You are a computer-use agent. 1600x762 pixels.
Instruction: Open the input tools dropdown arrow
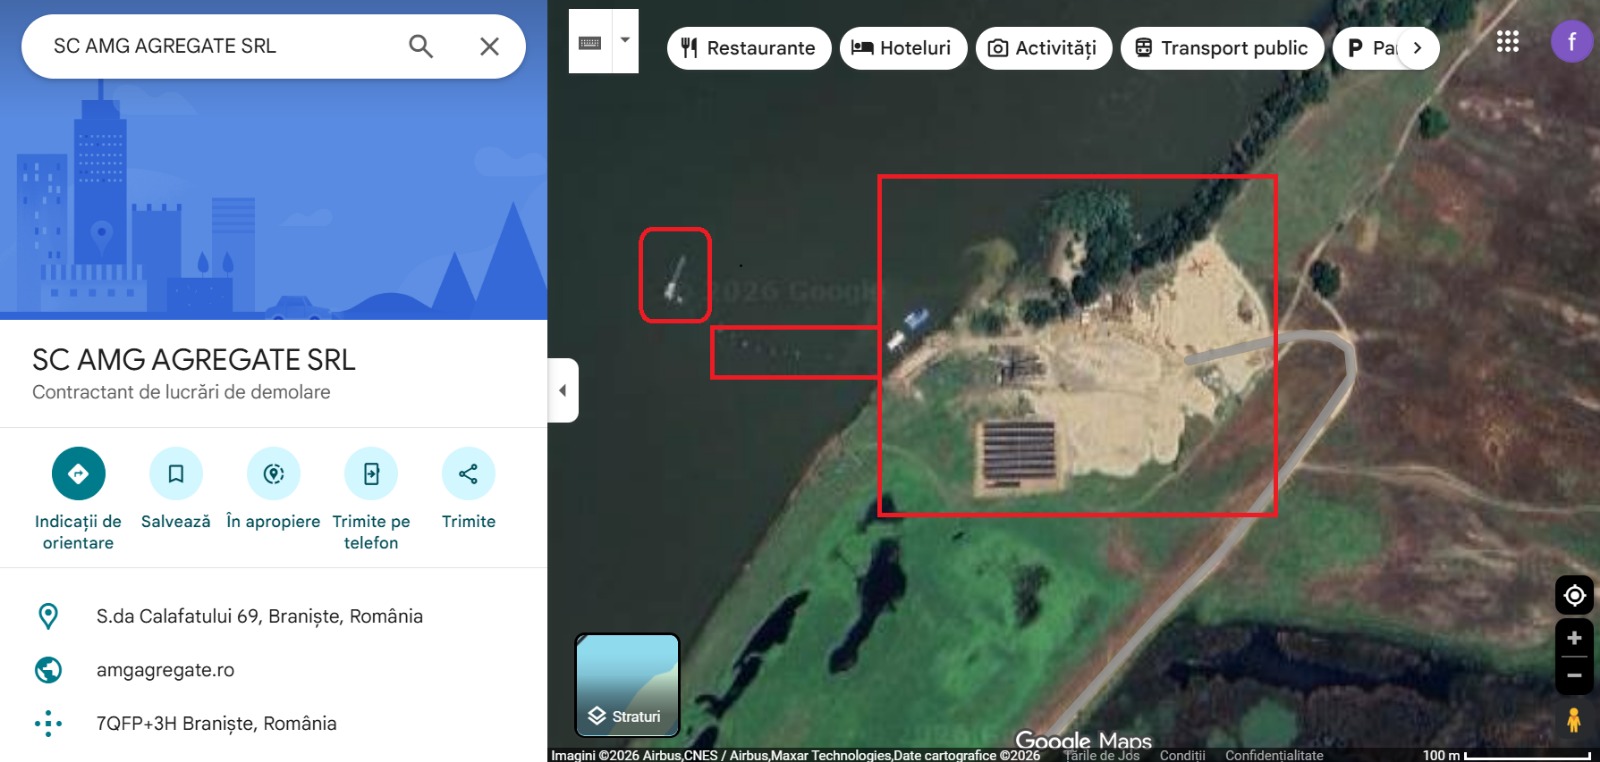point(625,41)
